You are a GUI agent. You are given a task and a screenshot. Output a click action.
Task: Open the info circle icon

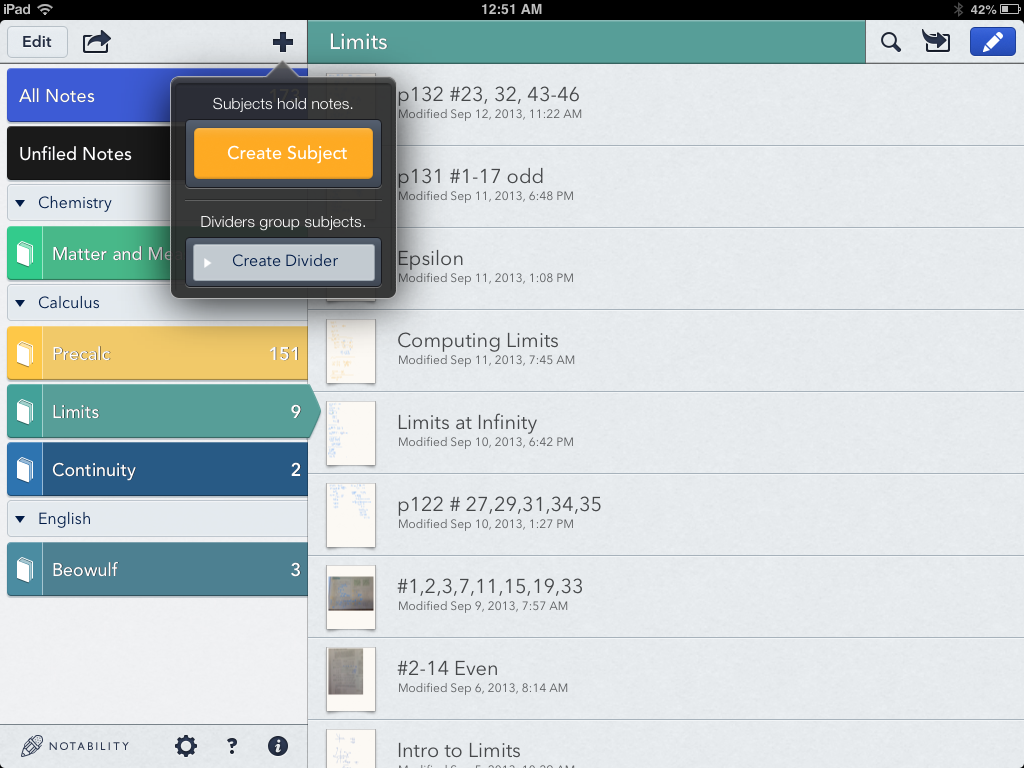278,746
